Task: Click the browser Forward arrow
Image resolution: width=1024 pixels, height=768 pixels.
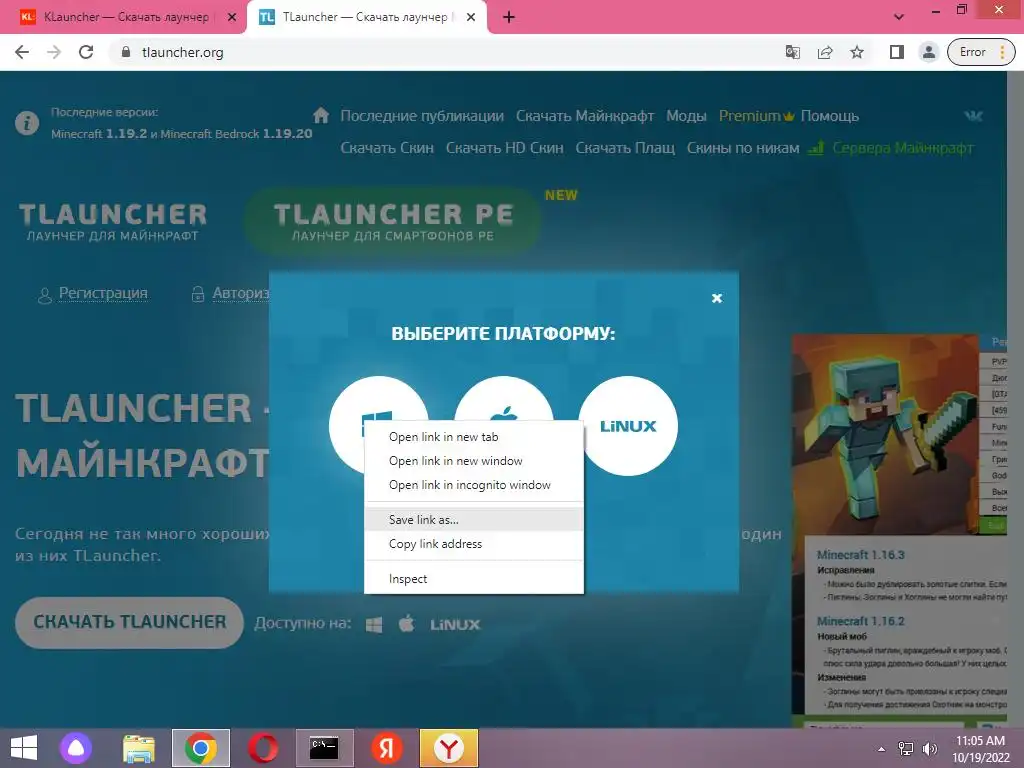Action: (54, 52)
